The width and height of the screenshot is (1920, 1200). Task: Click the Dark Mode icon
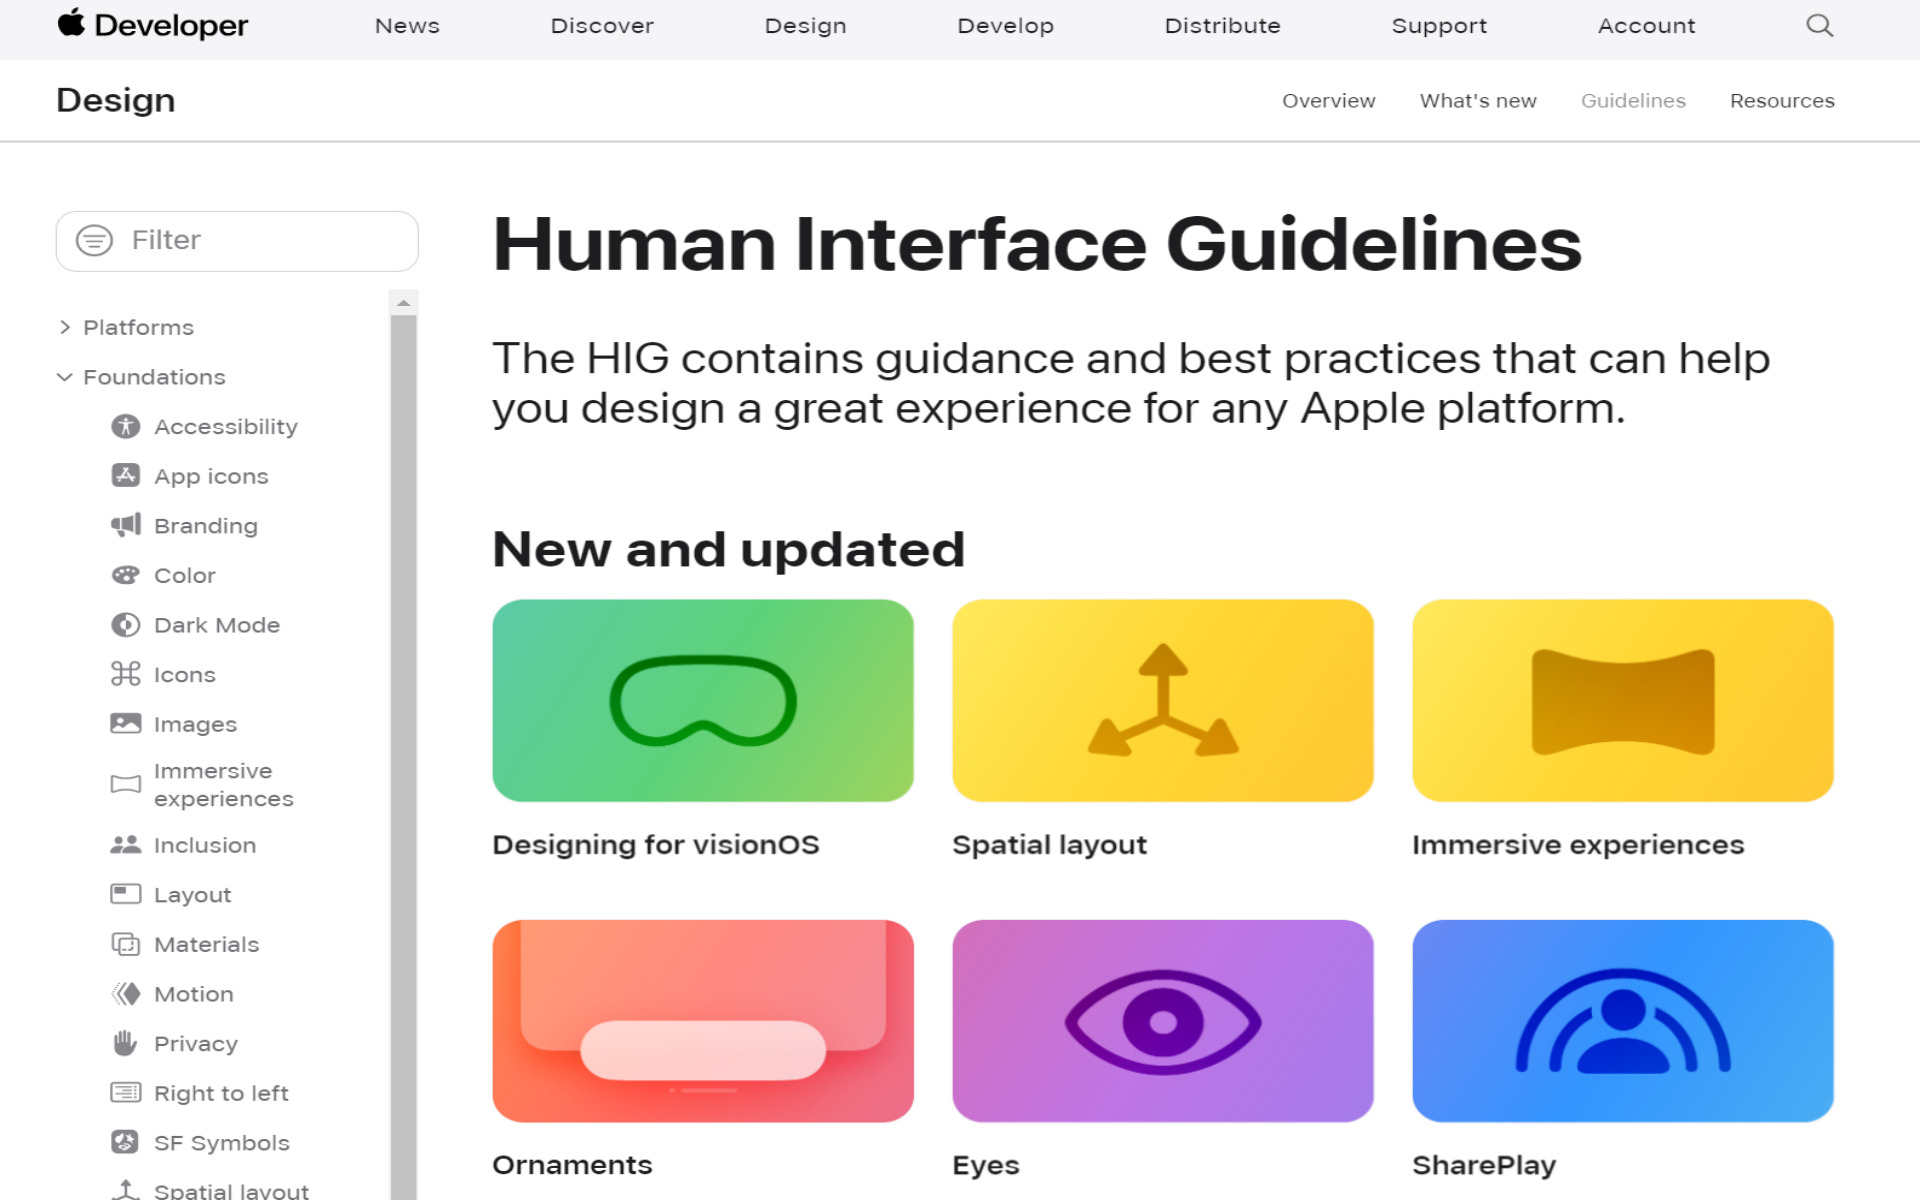pyautogui.click(x=125, y=625)
